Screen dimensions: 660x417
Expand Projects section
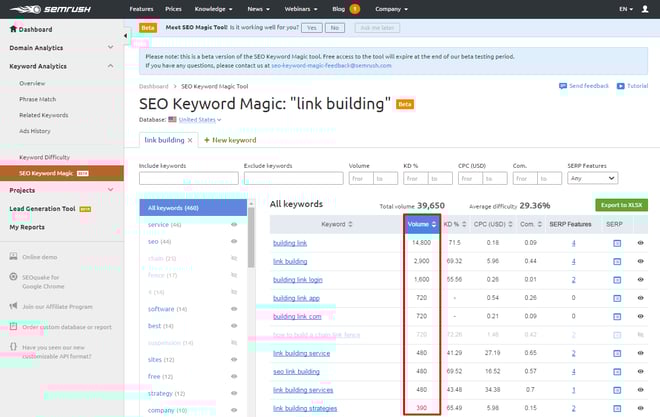coord(110,190)
